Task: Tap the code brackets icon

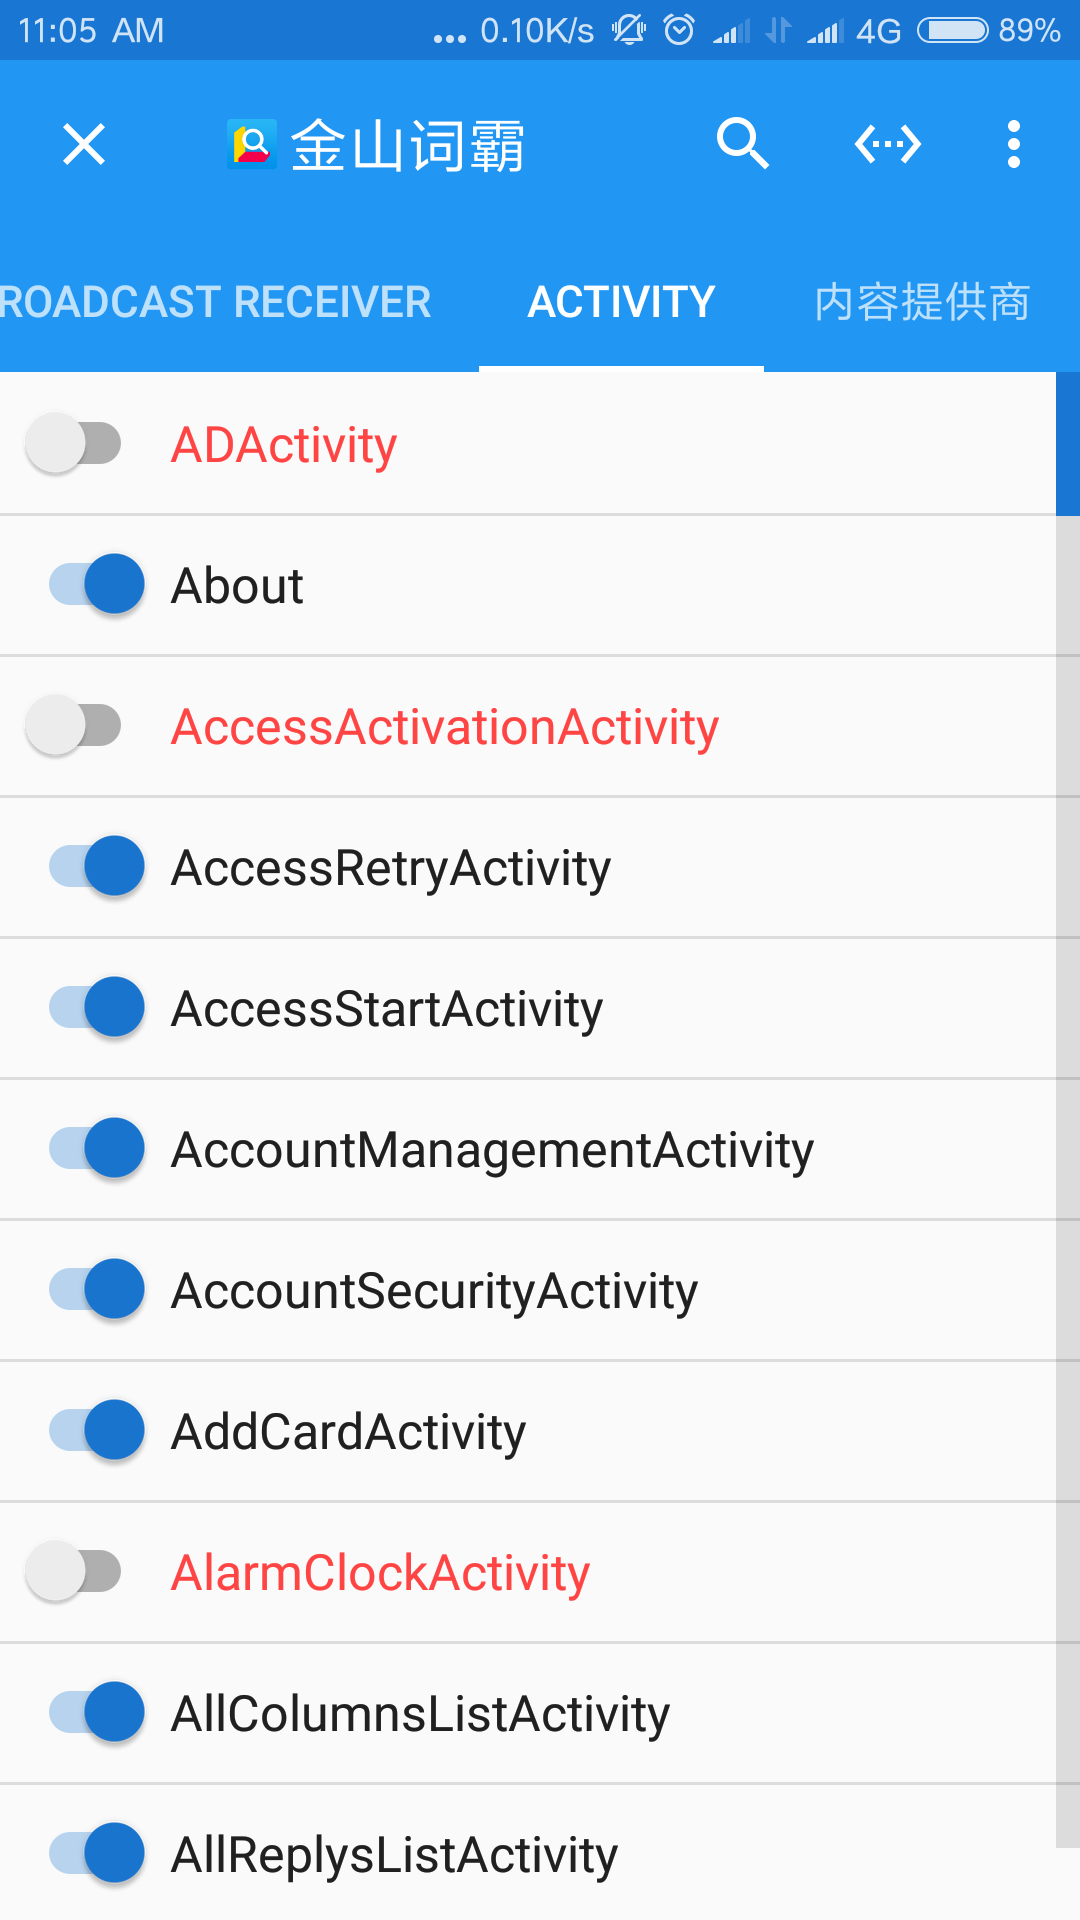Action: point(887,145)
